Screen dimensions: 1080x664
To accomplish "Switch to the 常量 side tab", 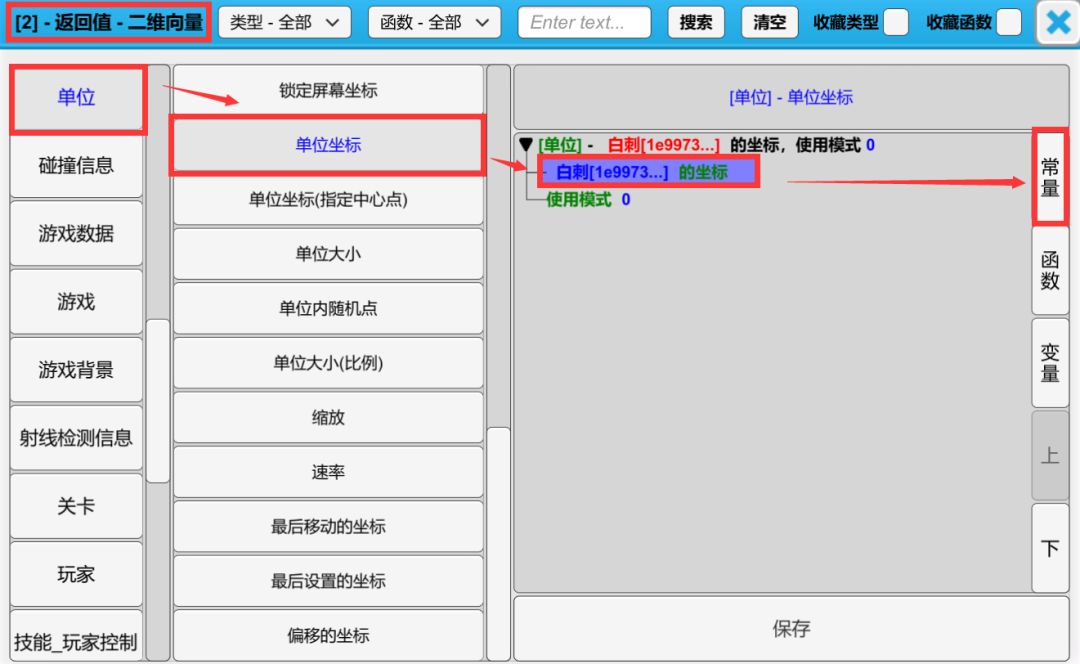I will pyautogui.click(x=1050, y=177).
